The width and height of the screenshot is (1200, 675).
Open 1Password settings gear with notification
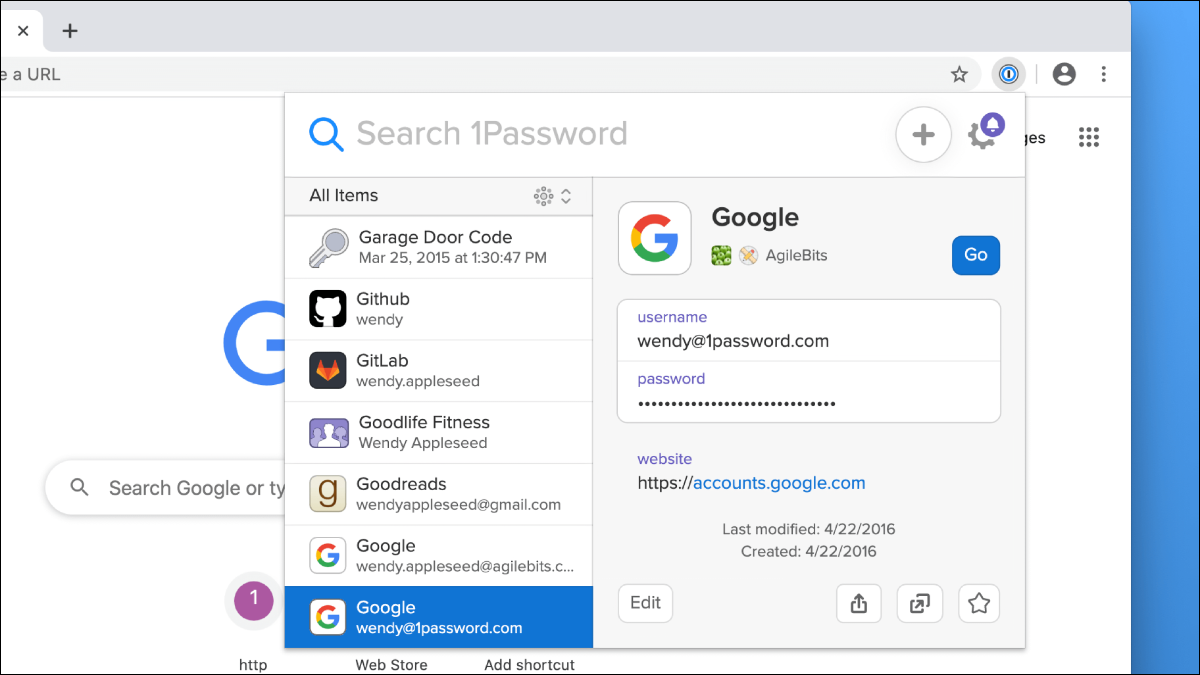[985, 133]
